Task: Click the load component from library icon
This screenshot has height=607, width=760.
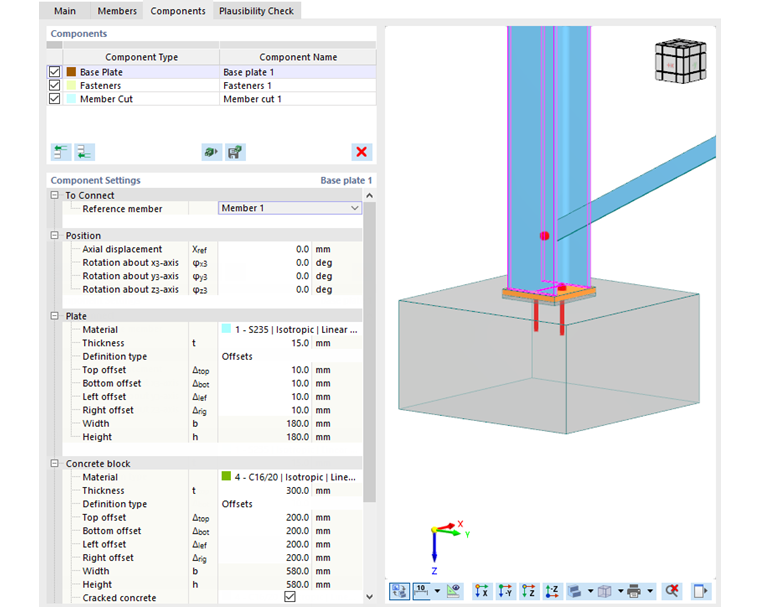Action: (x=212, y=152)
